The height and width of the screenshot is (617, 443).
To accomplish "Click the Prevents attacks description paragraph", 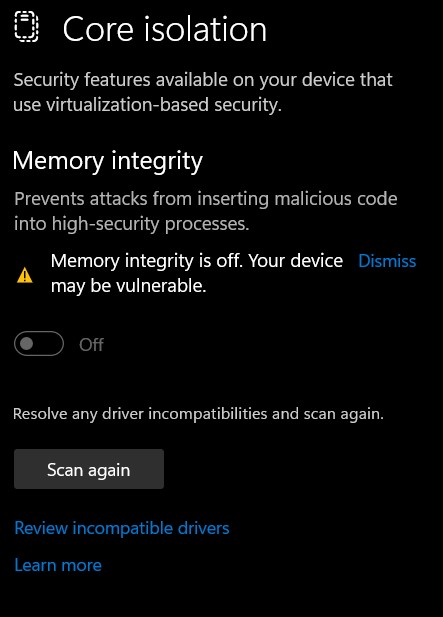I will point(205,211).
